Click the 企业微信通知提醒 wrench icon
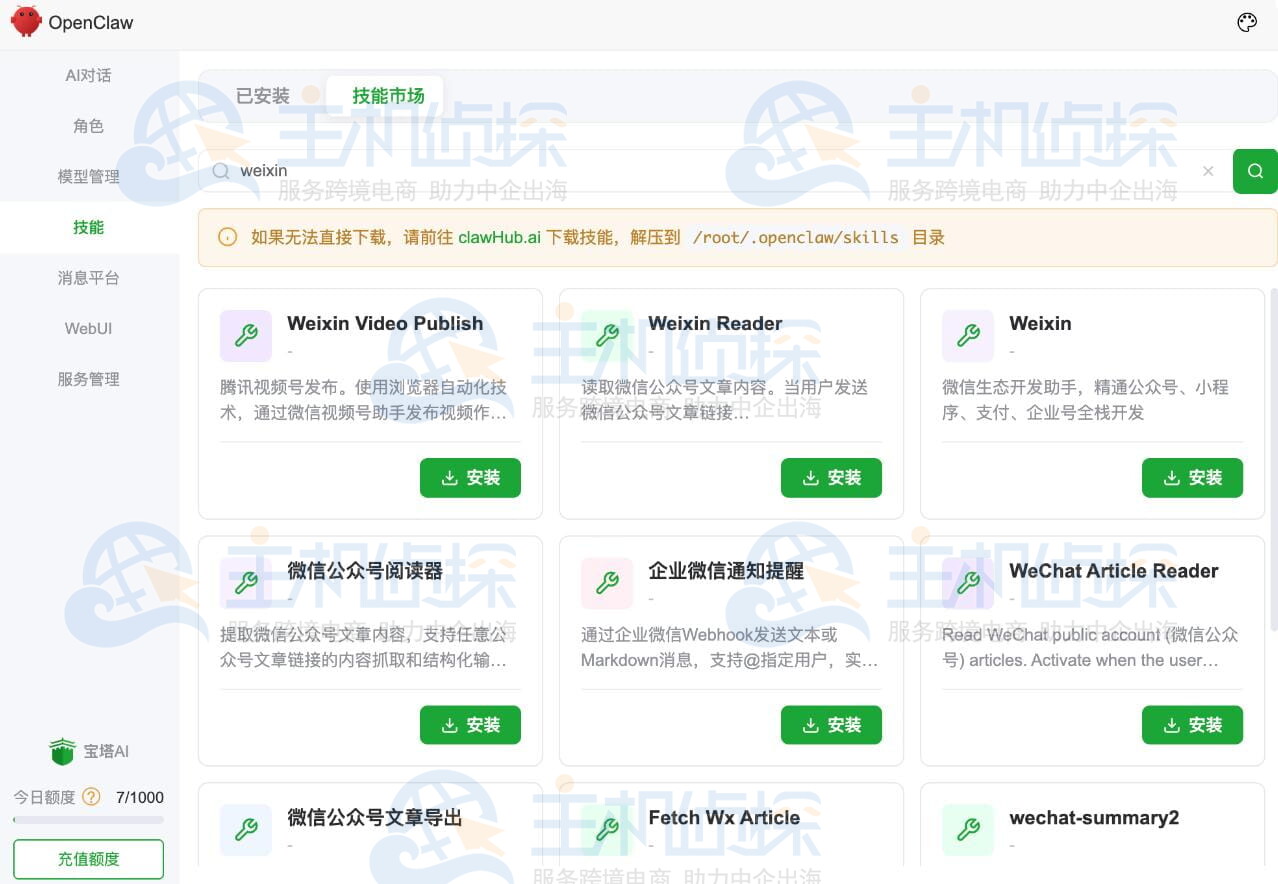1278x884 pixels. click(607, 582)
